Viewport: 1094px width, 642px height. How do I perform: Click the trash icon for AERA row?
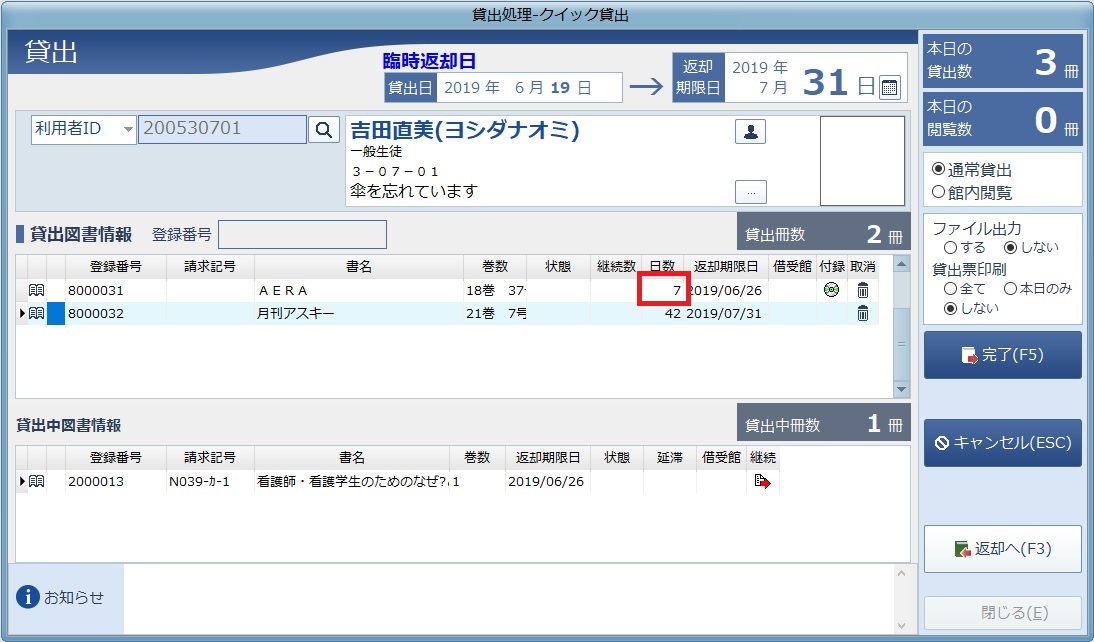863,290
